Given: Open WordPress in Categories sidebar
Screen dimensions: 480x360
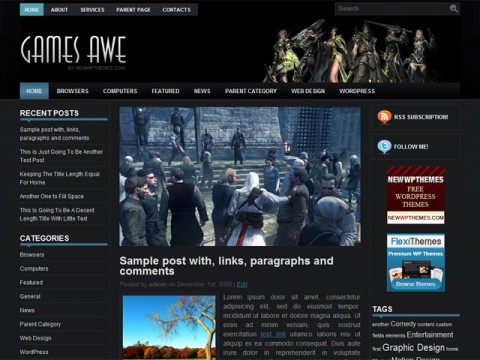Looking at the screenshot, I should tap(34, 352).
